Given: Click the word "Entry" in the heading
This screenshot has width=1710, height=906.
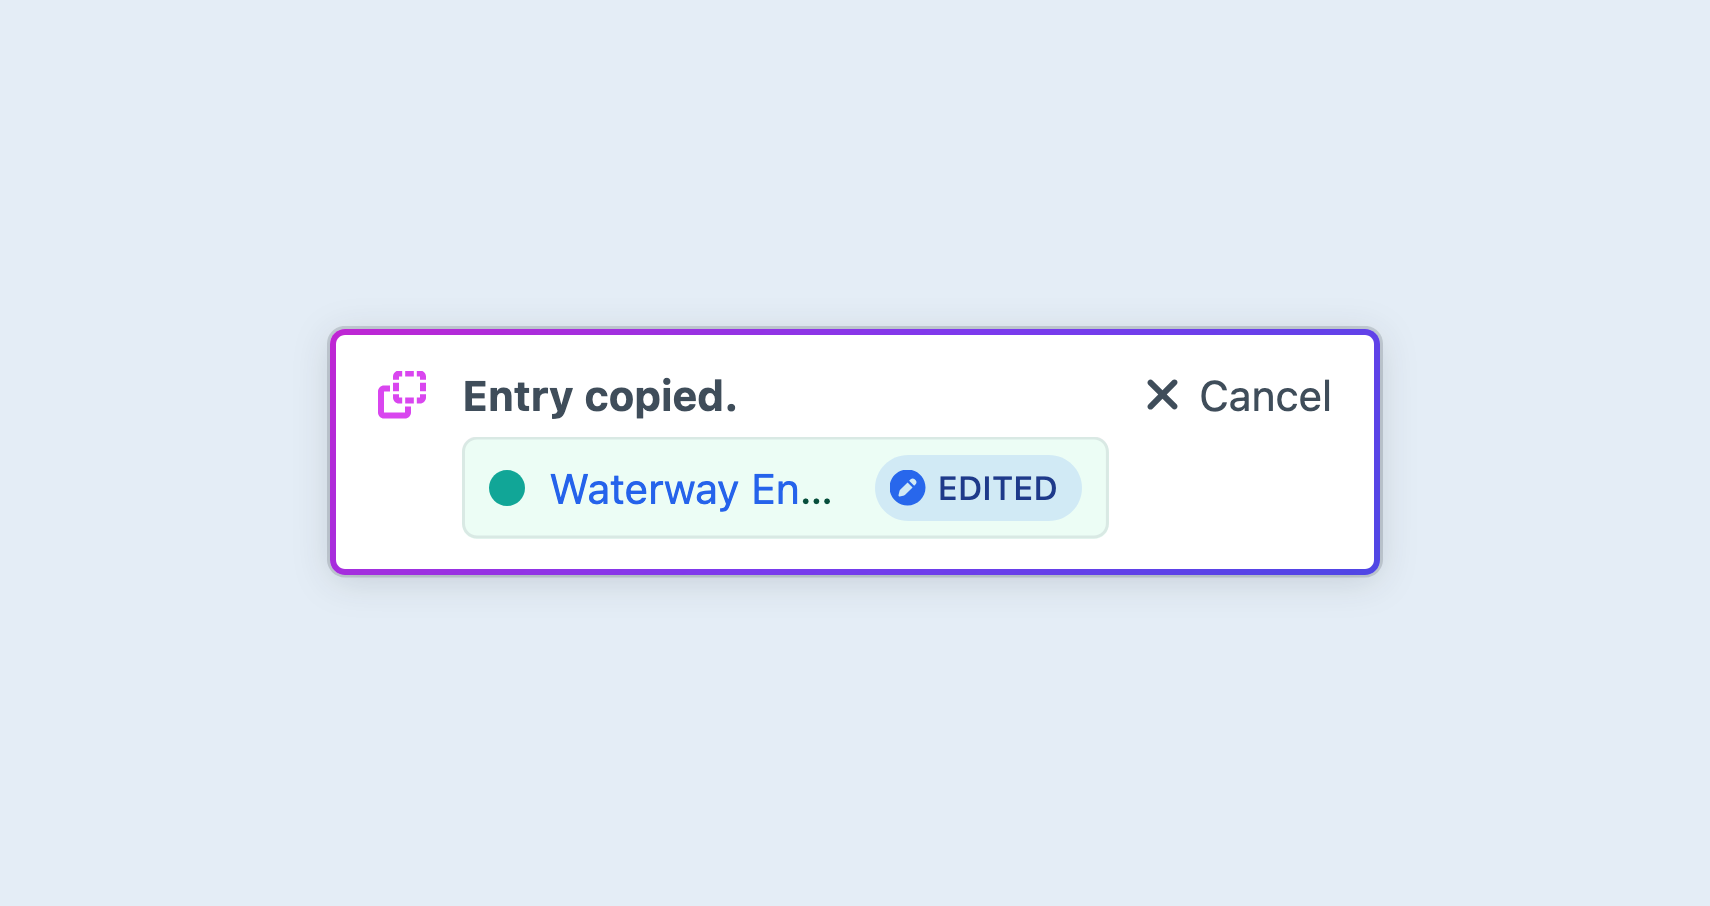Looking at the screenshot, I should pos(517,396).
